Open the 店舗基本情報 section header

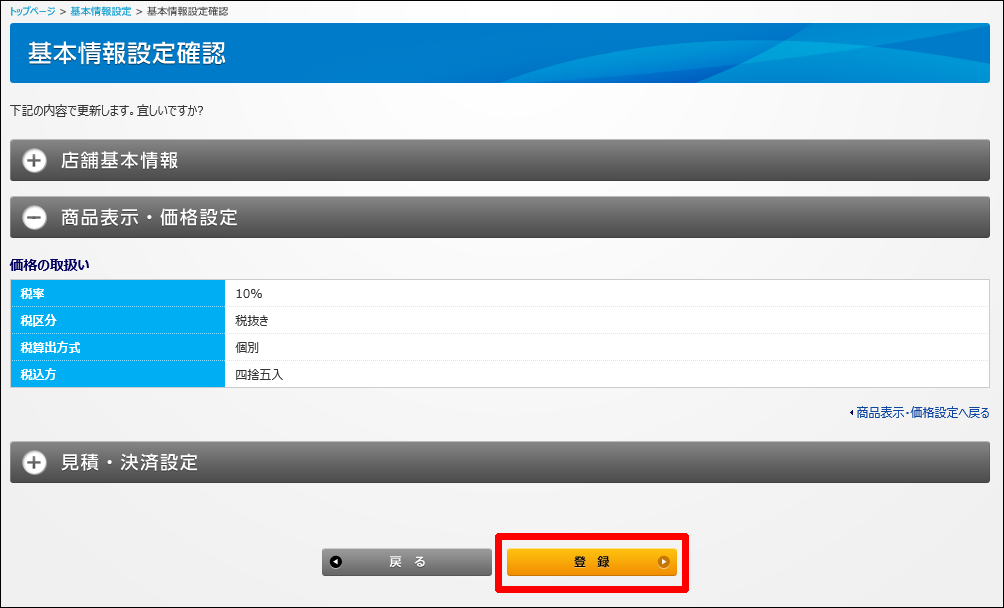point(500,160)
